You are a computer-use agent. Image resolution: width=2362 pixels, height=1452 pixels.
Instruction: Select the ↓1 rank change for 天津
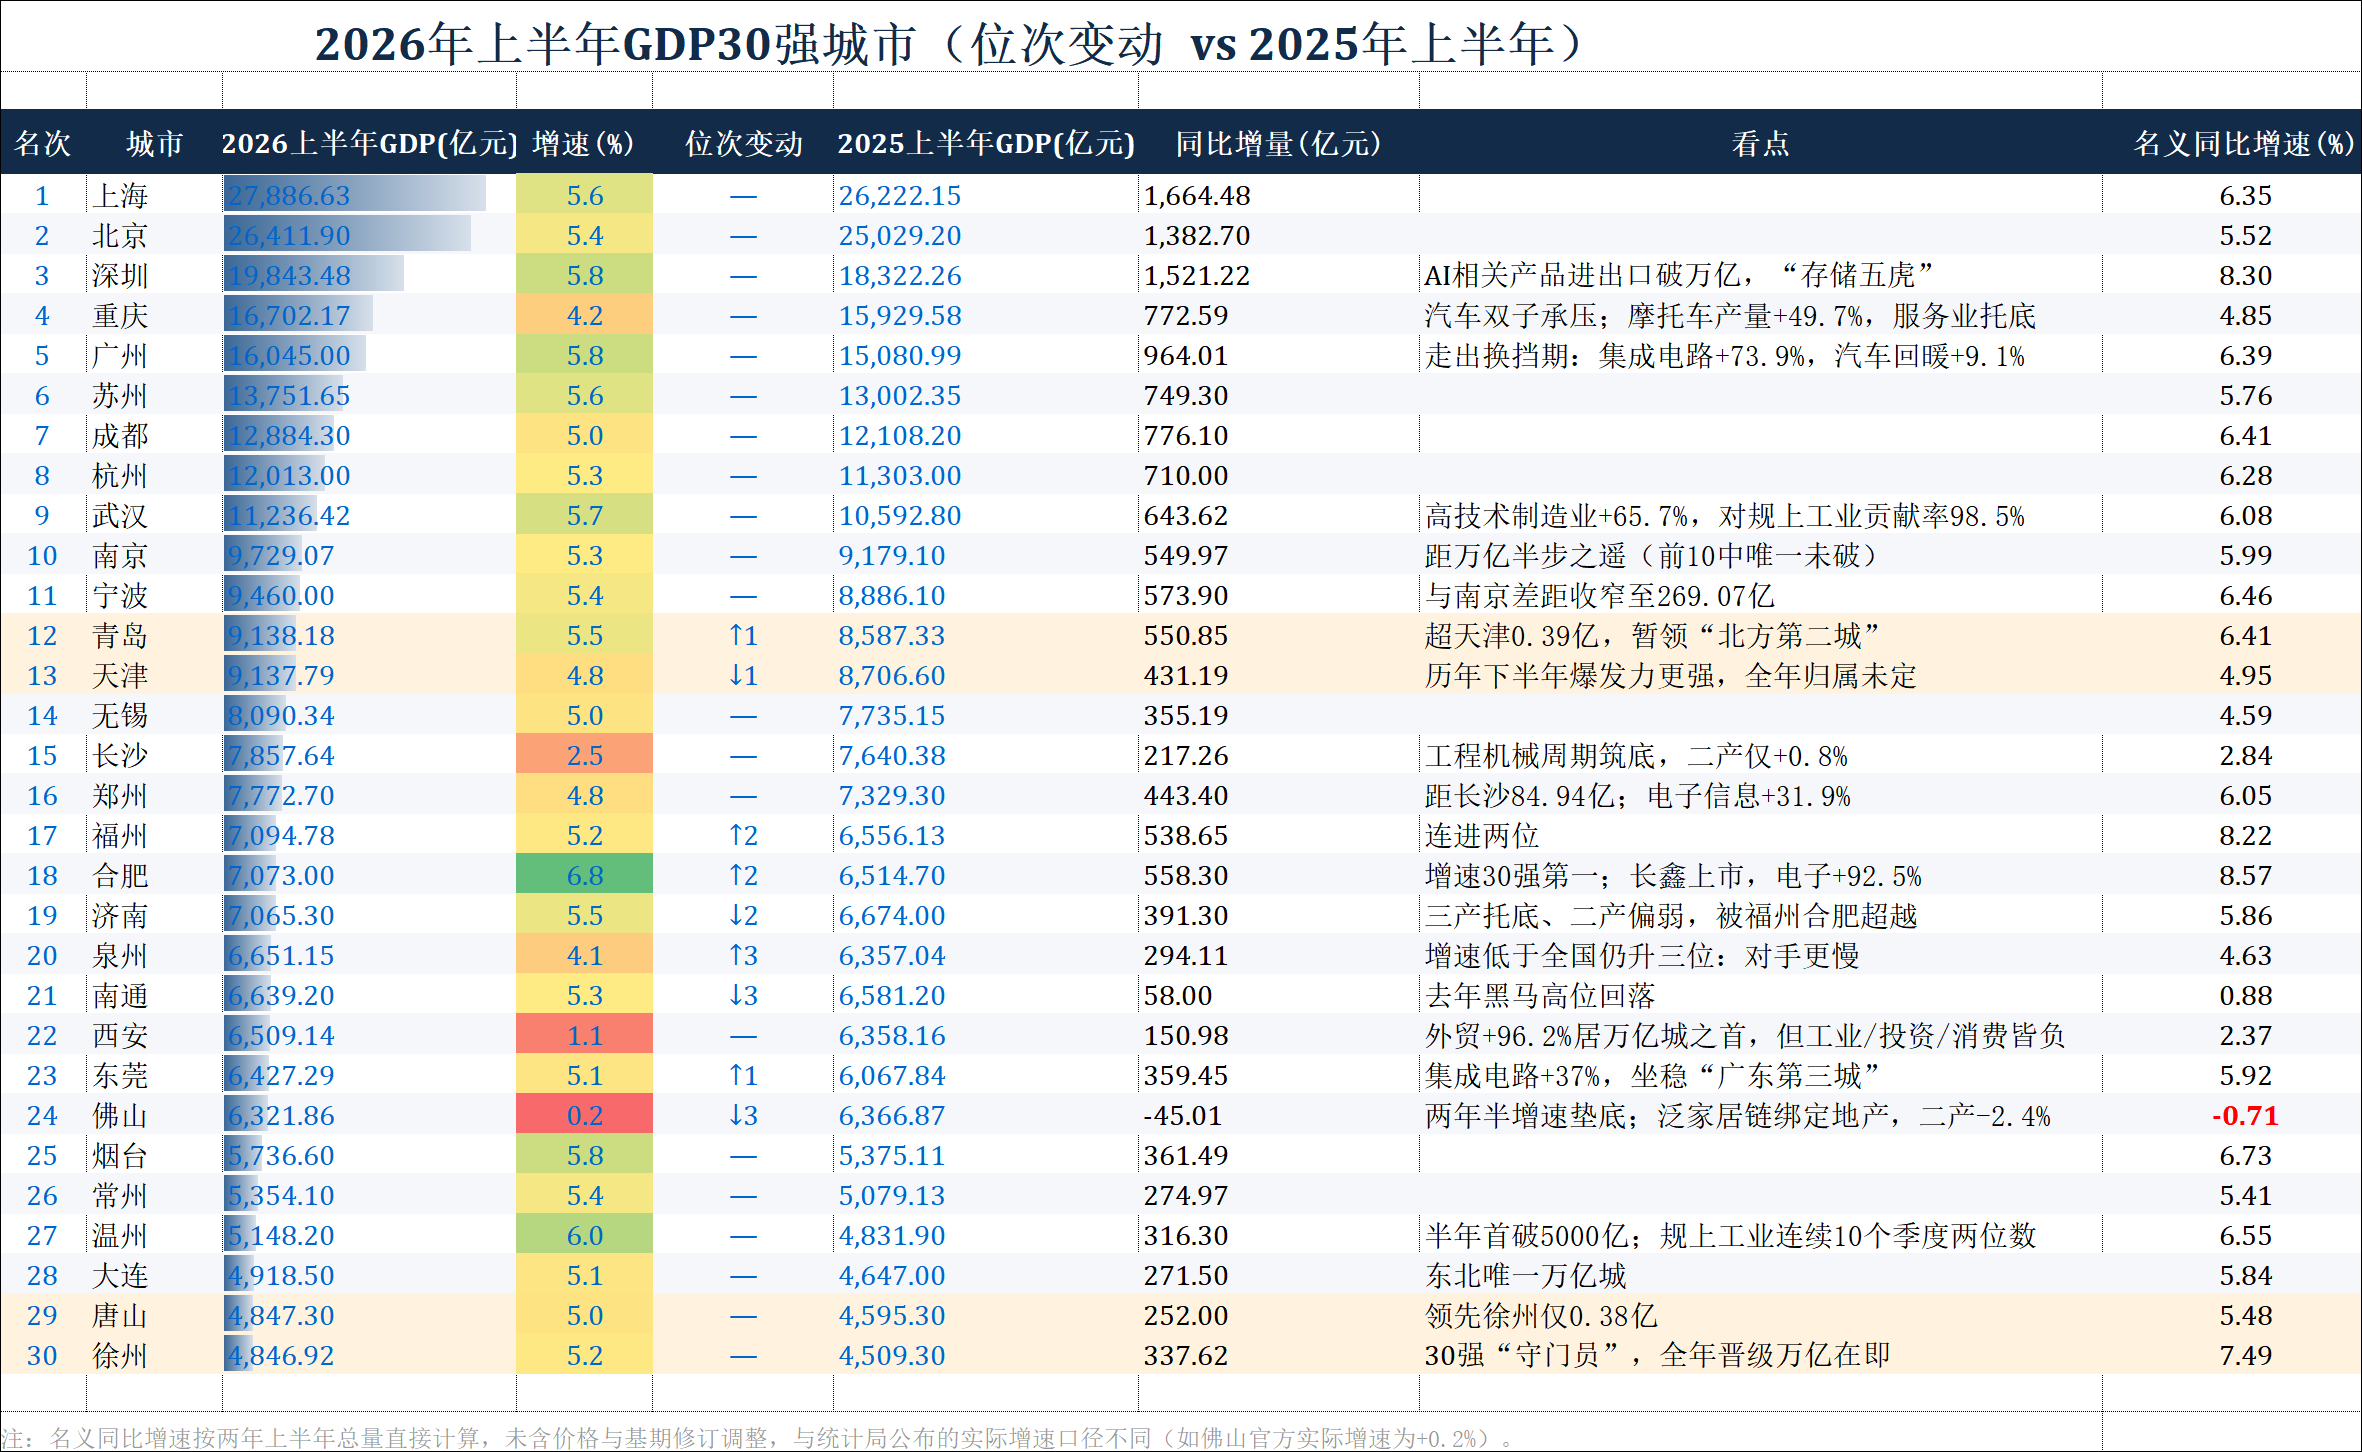(x=743, y=675)
